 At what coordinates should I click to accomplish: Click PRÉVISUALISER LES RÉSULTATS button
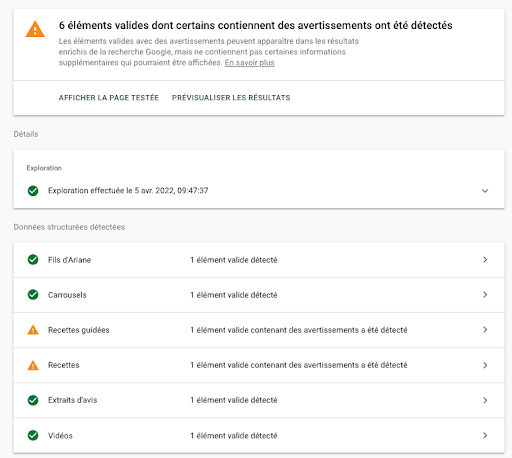pyautogui.click(x=231, y=98)
